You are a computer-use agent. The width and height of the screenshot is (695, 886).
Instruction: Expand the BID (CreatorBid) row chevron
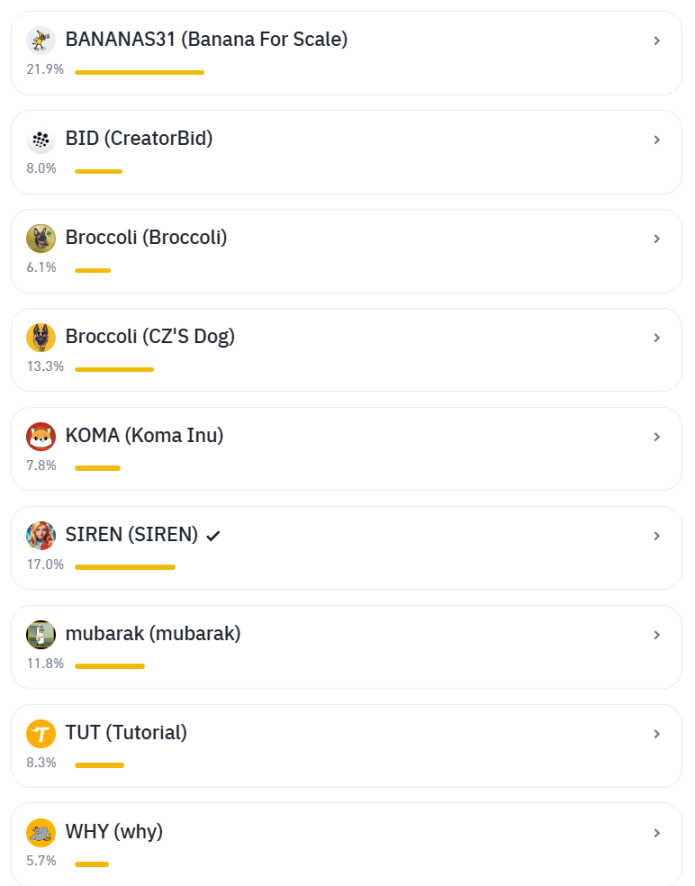click(657, 140)
